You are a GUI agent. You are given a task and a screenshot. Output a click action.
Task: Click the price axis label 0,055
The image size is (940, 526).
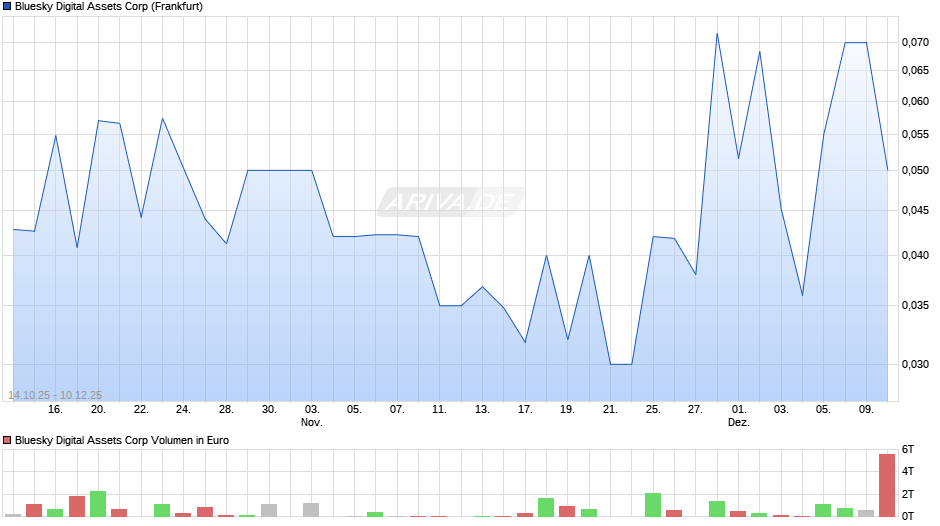pos(915,134)
